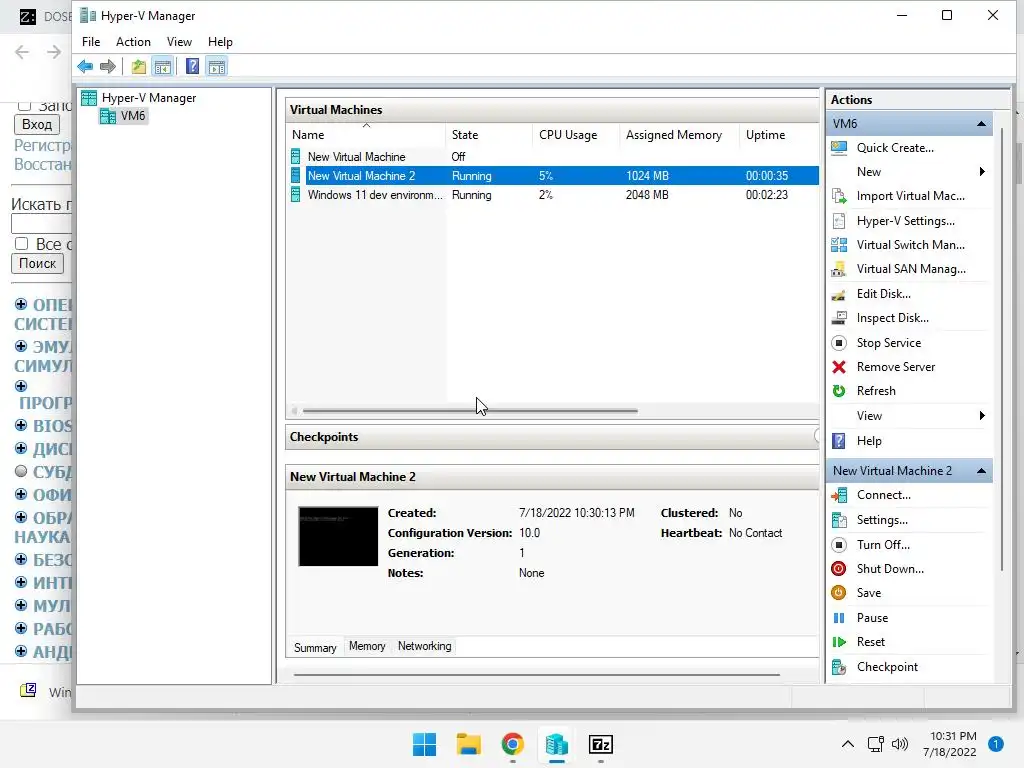This screenshot has height=768, width=1024.
Task: Click the search input in background window
Action: tap(42, 223)
